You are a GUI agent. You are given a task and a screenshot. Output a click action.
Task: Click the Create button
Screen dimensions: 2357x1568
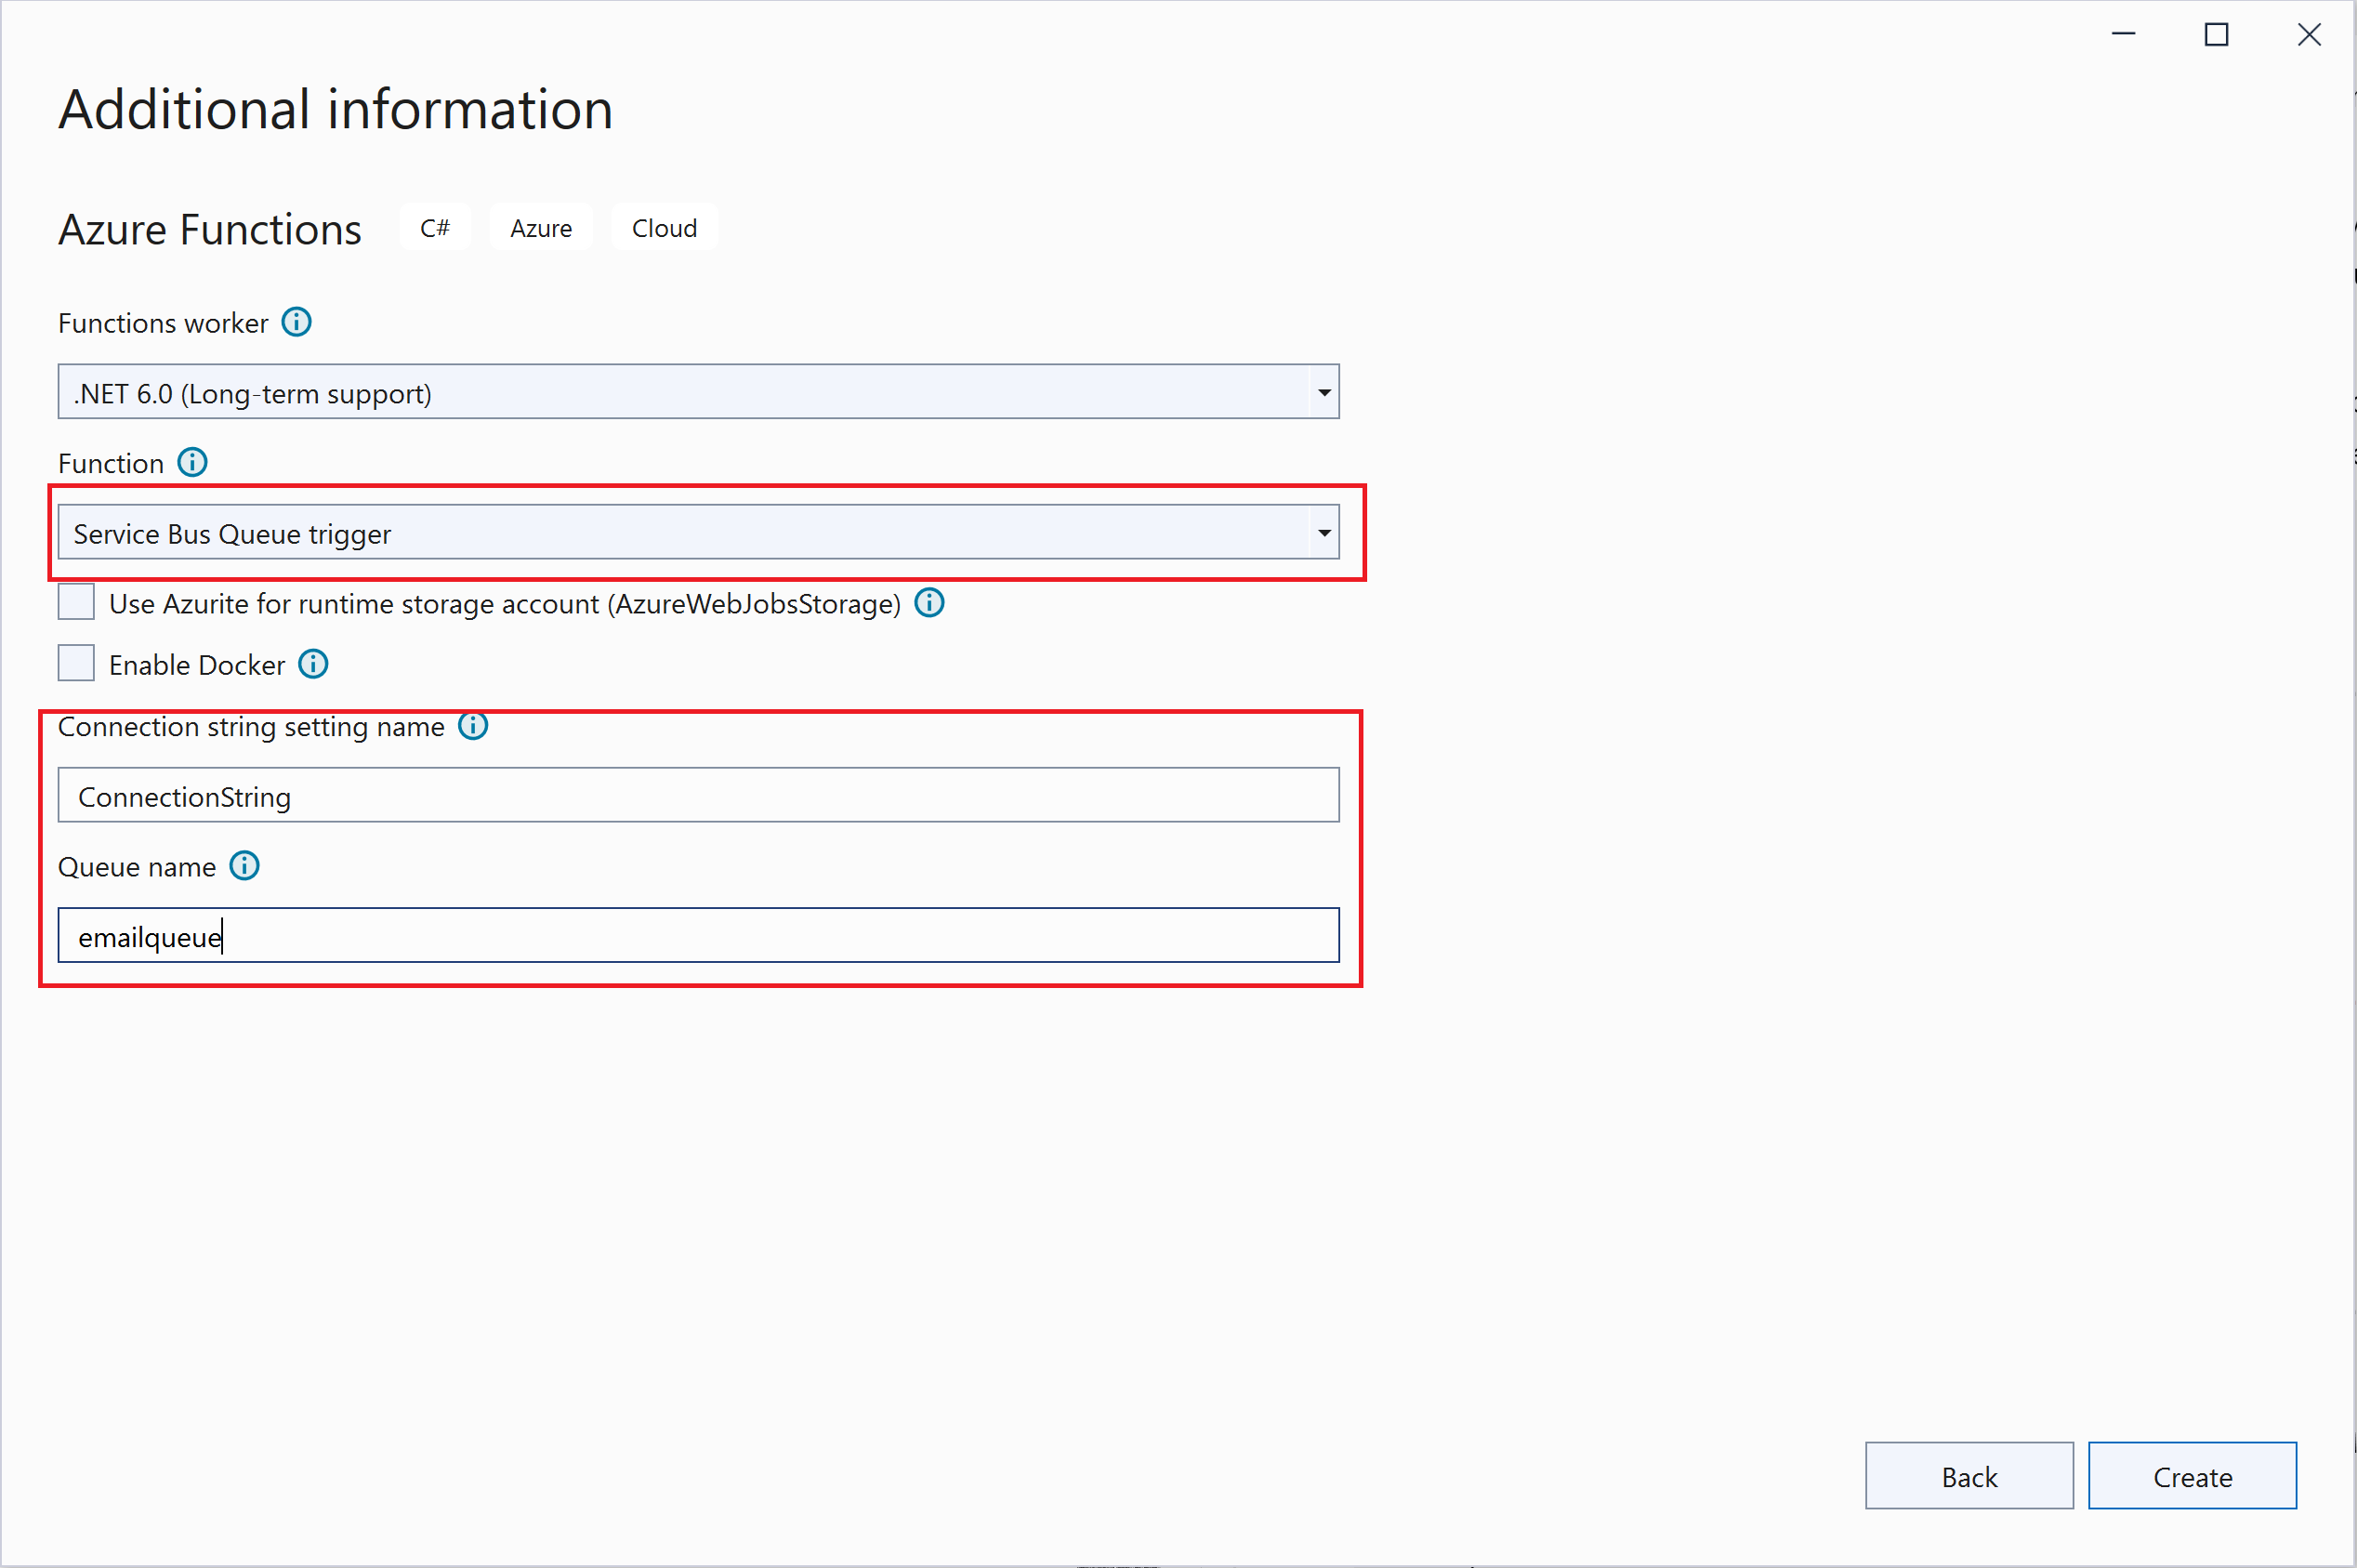pos(2192,1475)
